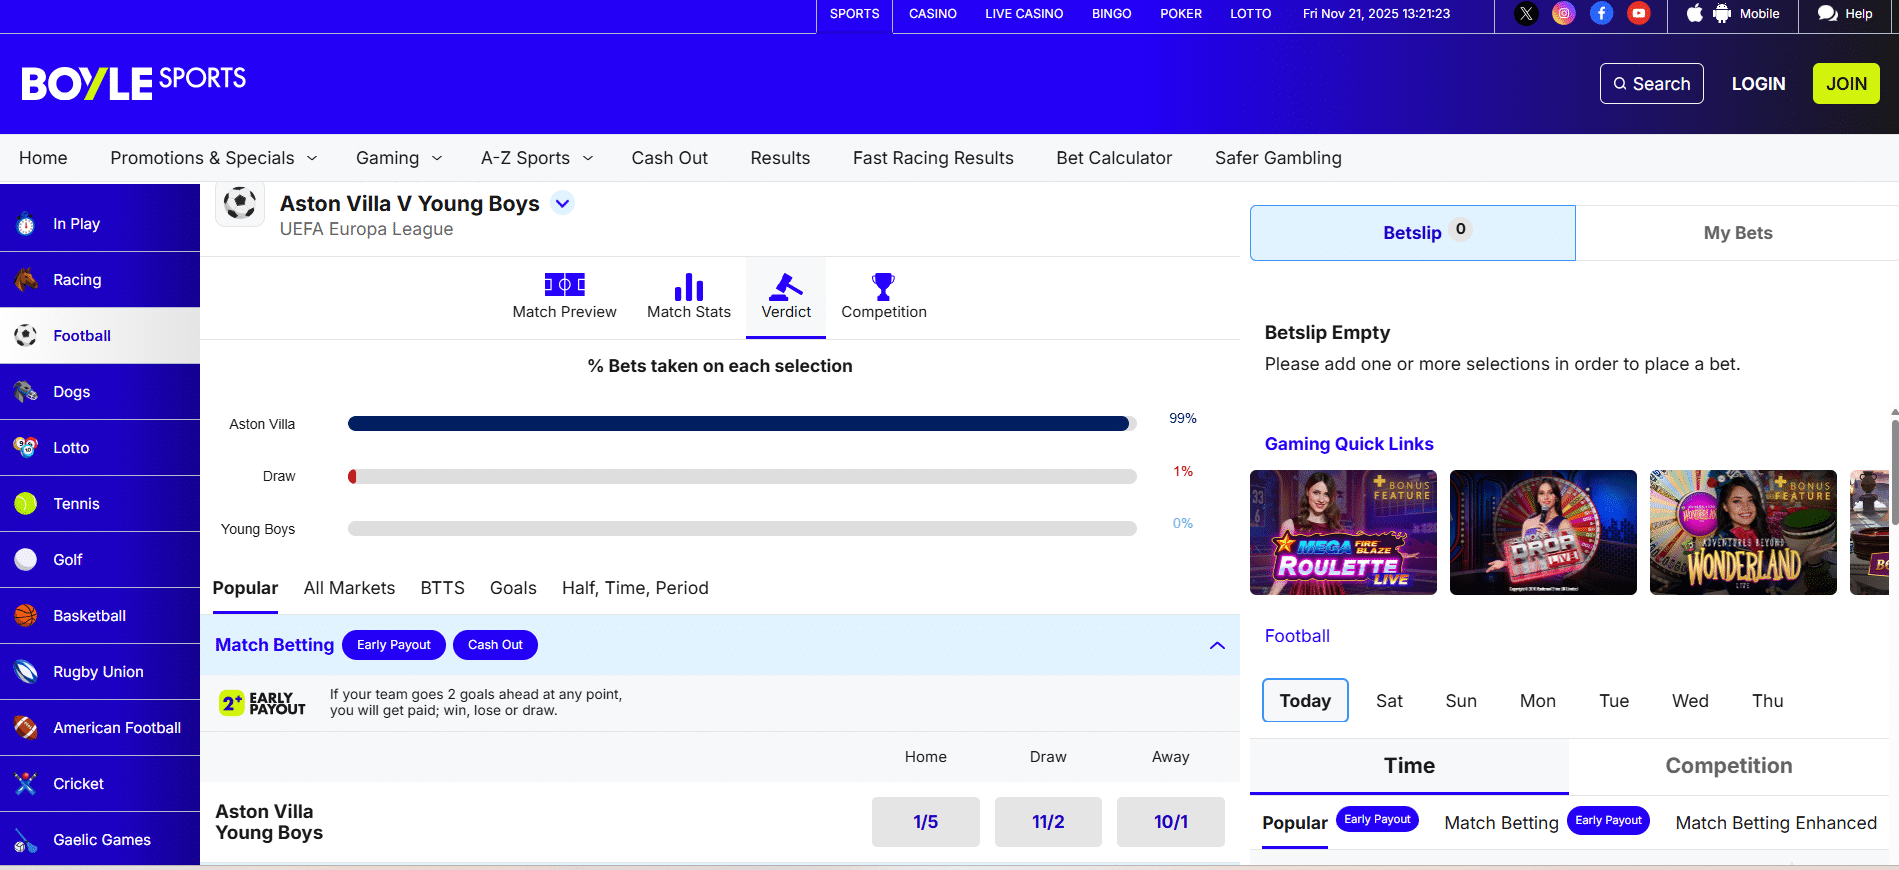Open the Search field
The width and height of the screenshot is (1899, 870).
click(1652, 84)
